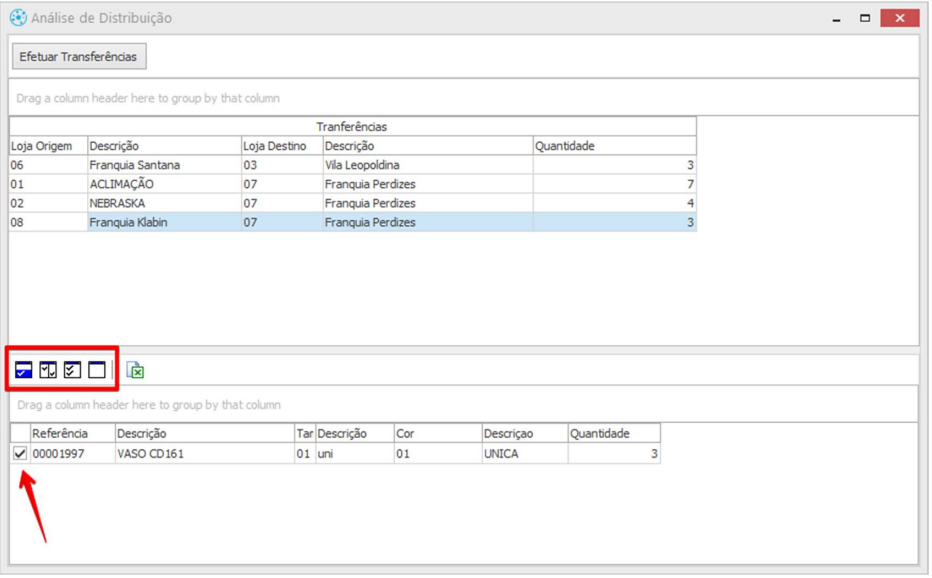Click the Descrição header right of Referência
This screenshot has height=578, width=932.
tap(204, 434)
